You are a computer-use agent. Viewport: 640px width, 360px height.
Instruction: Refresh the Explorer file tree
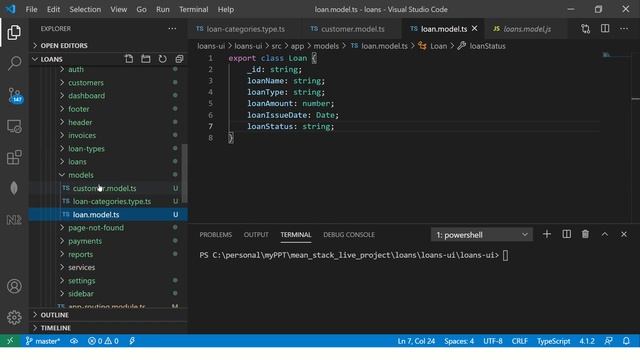coord(162,59)
